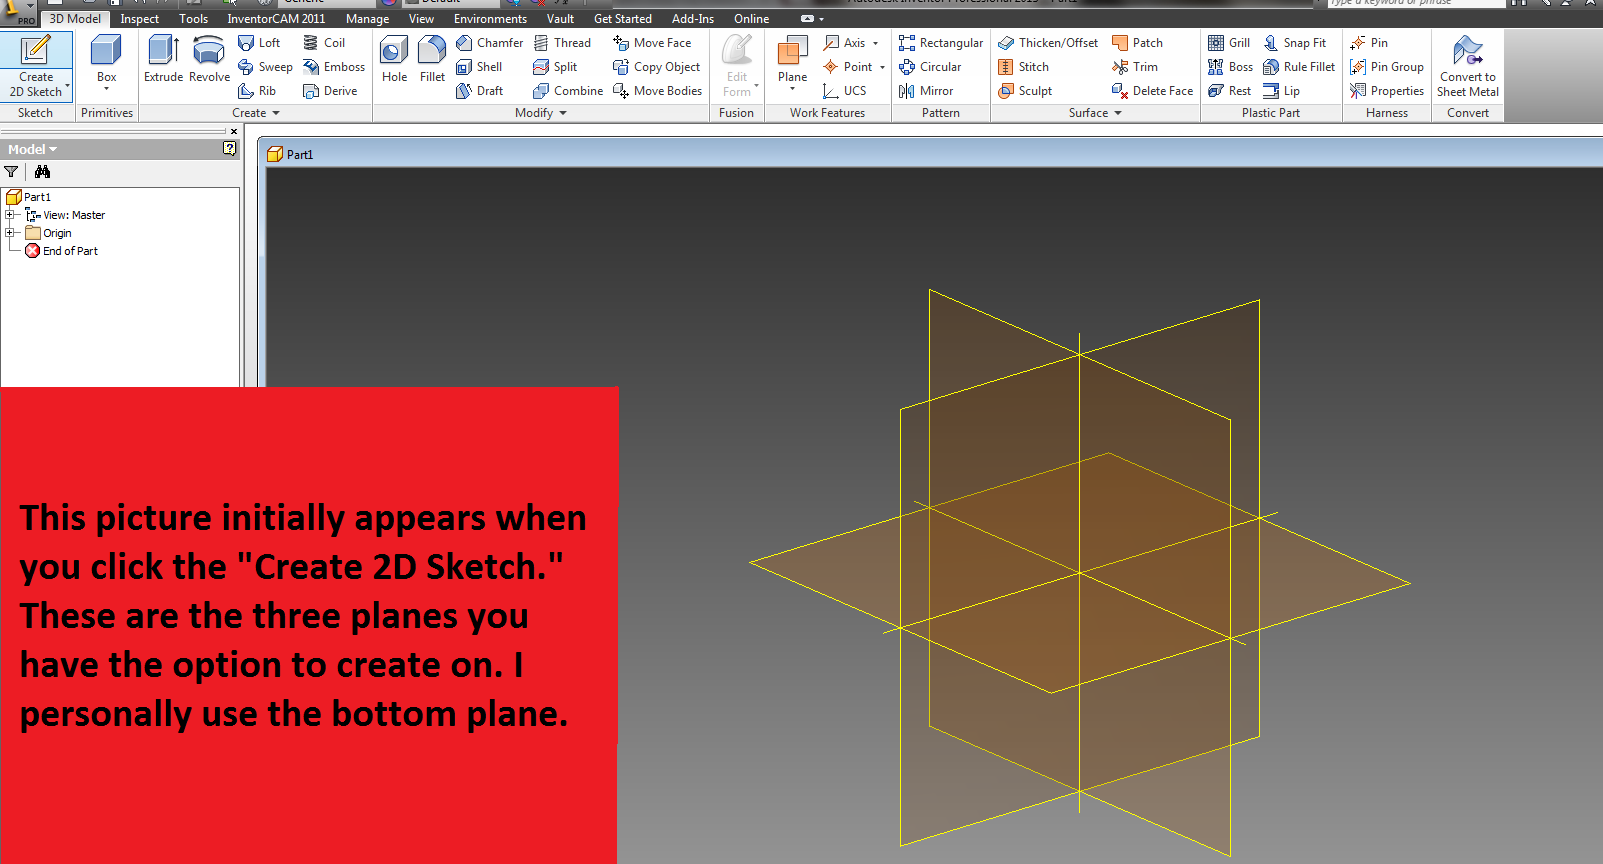1603x864 pixels.
Task: Open the model browser filter icon
Action: point(11,172)
